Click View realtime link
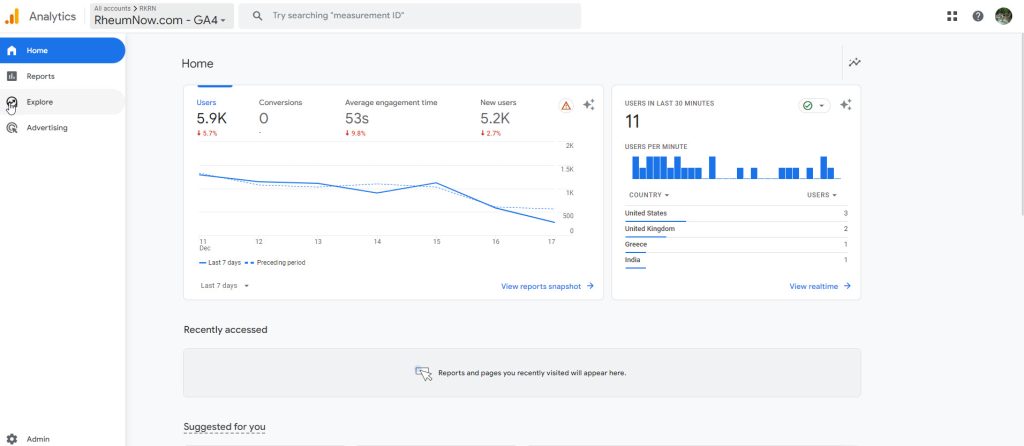This screenshot has height=446, width=1024. coord(820,286)
